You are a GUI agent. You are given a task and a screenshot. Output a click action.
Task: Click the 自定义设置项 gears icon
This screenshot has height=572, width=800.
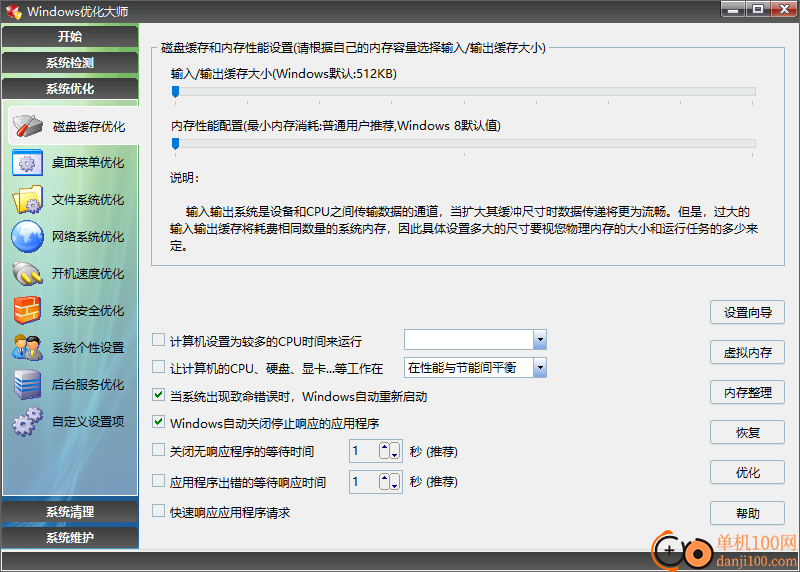point(28,421)
